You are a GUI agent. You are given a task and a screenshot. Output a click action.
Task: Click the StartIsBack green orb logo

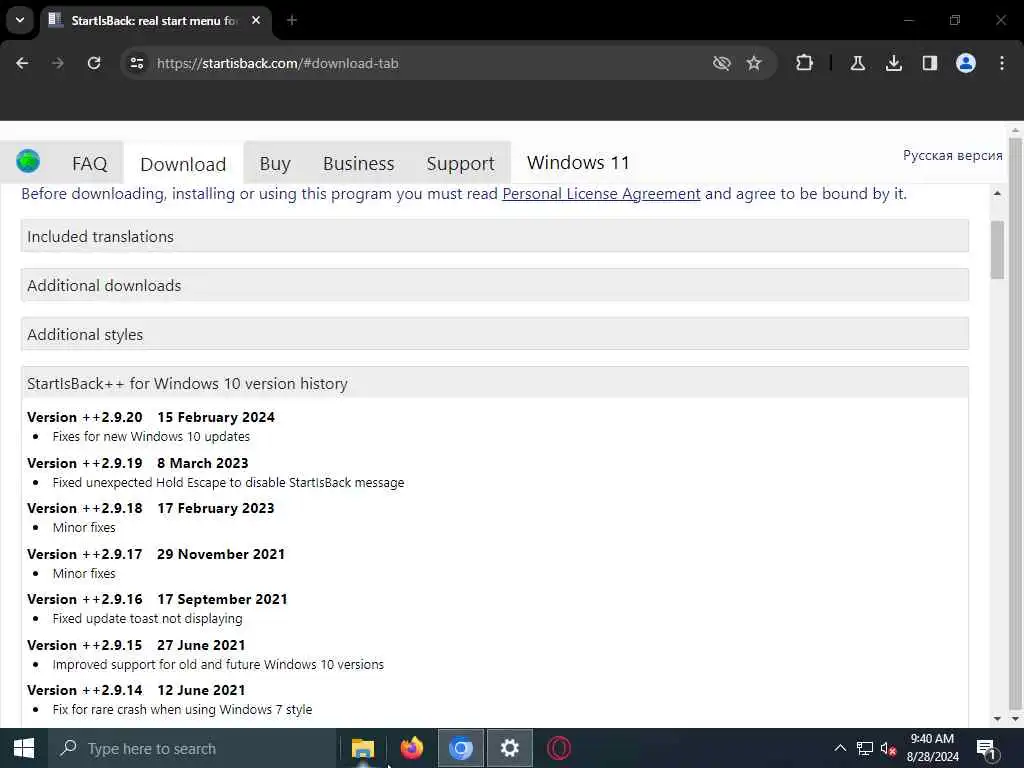click(x=28, y=161)
